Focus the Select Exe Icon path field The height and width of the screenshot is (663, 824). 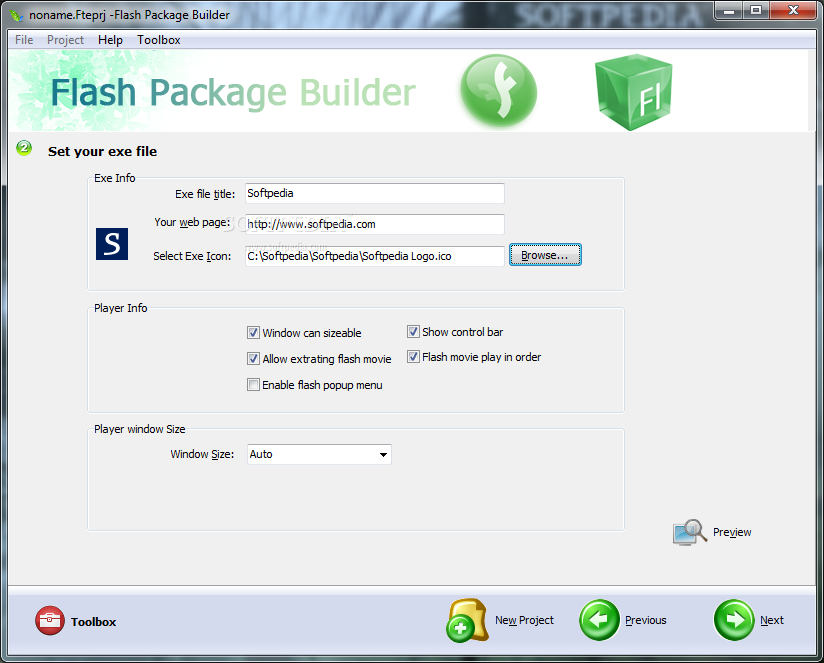pyautogui.click(x=375, y=256)
